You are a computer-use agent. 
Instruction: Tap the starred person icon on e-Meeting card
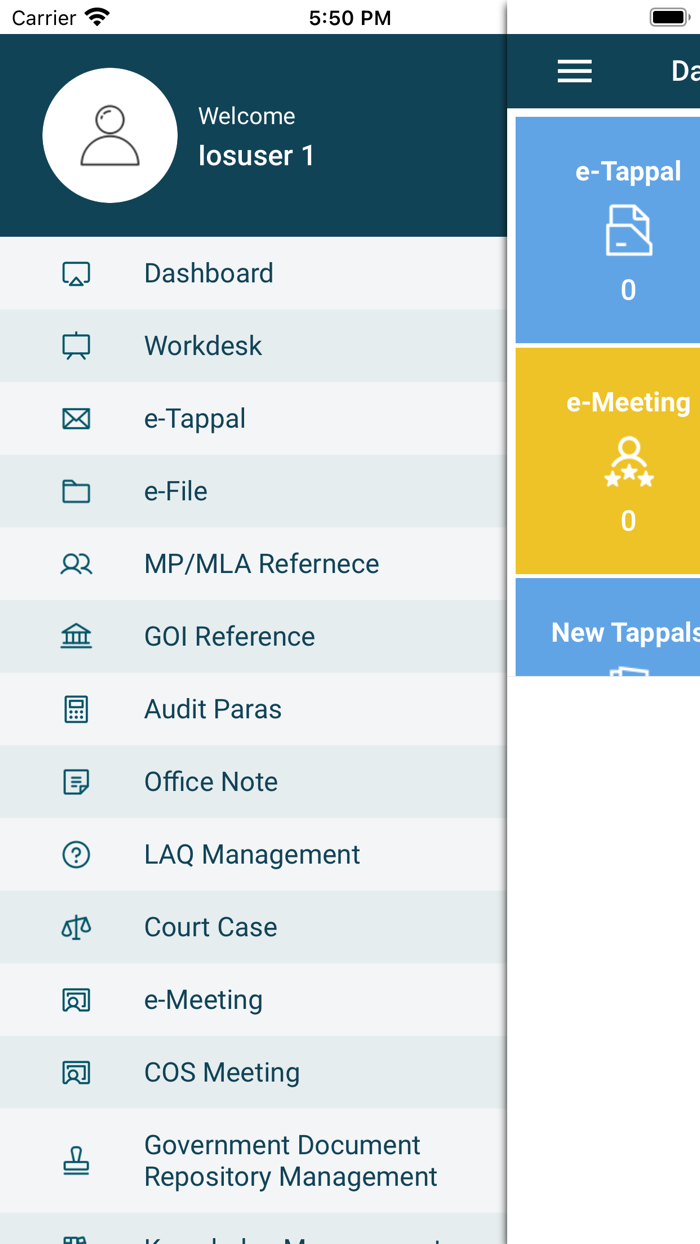click(x=629, y=462)
